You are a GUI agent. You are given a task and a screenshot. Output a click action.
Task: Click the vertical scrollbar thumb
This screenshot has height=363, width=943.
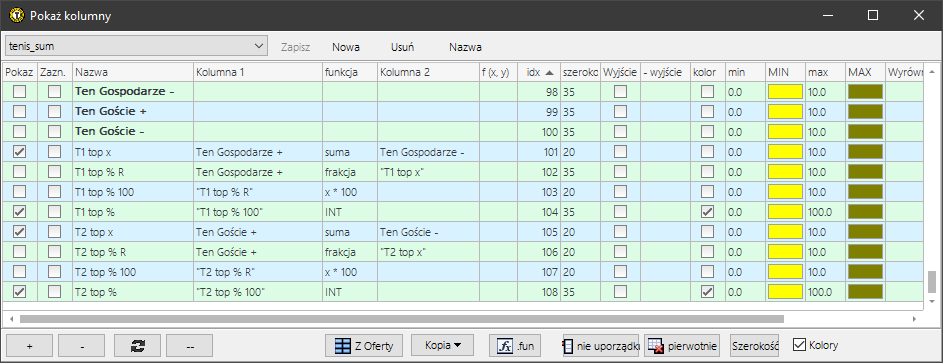(x=932, y=281)
